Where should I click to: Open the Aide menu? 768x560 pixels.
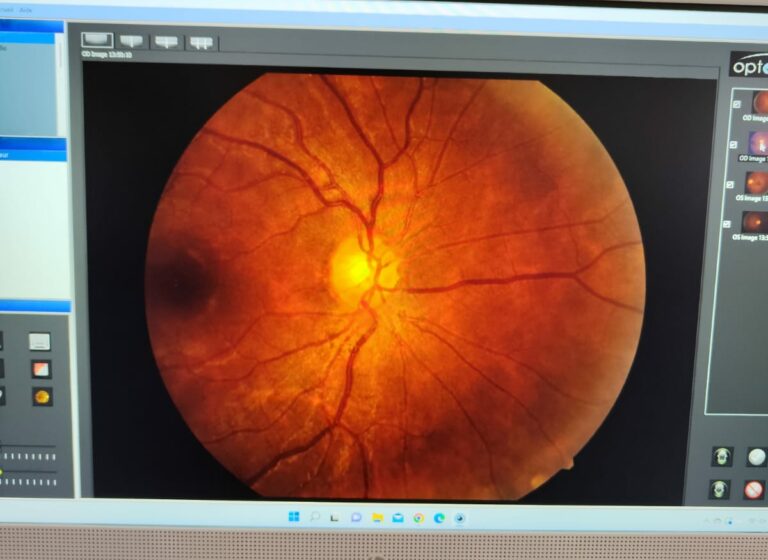pyautogui.click(x=25, y=10)
